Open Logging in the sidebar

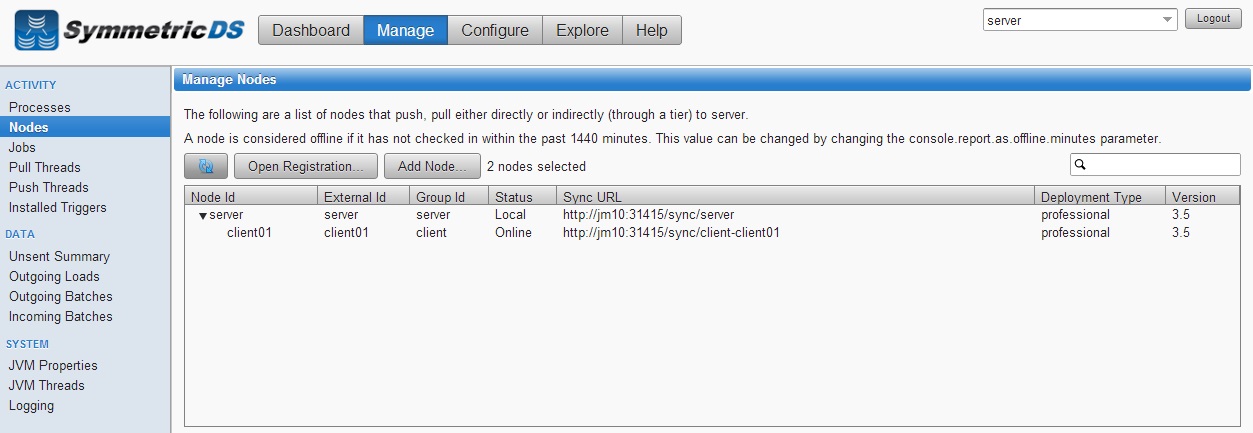coord(31,405)
